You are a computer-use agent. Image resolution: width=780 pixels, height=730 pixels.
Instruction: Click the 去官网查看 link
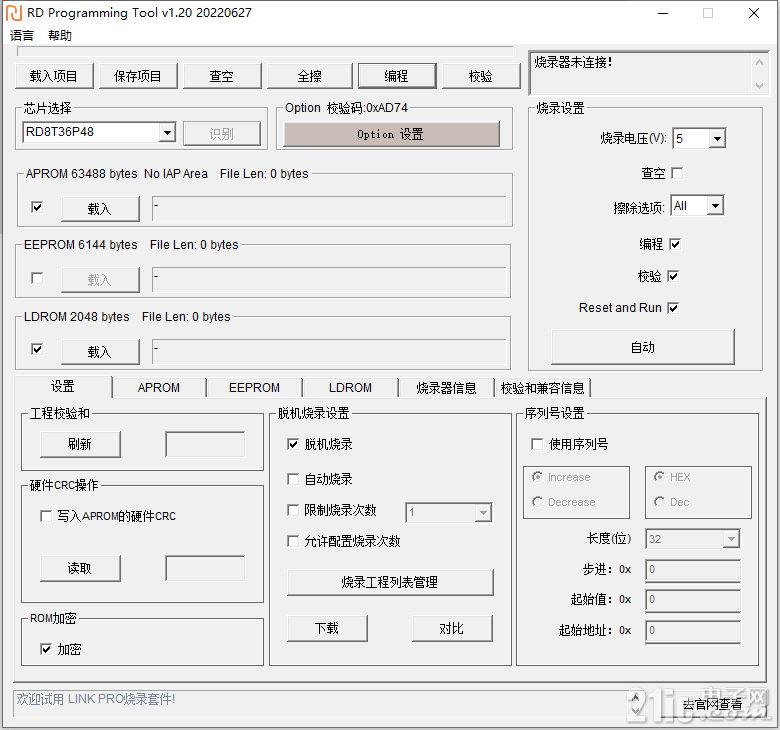click(712, 704)
